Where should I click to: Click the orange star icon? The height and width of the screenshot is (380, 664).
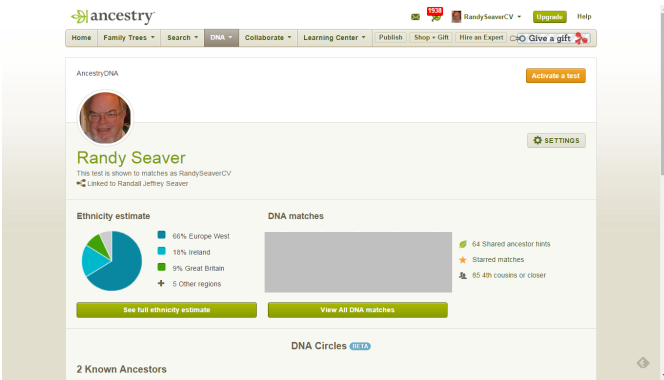pyautogui.click(x=463, y=260)
